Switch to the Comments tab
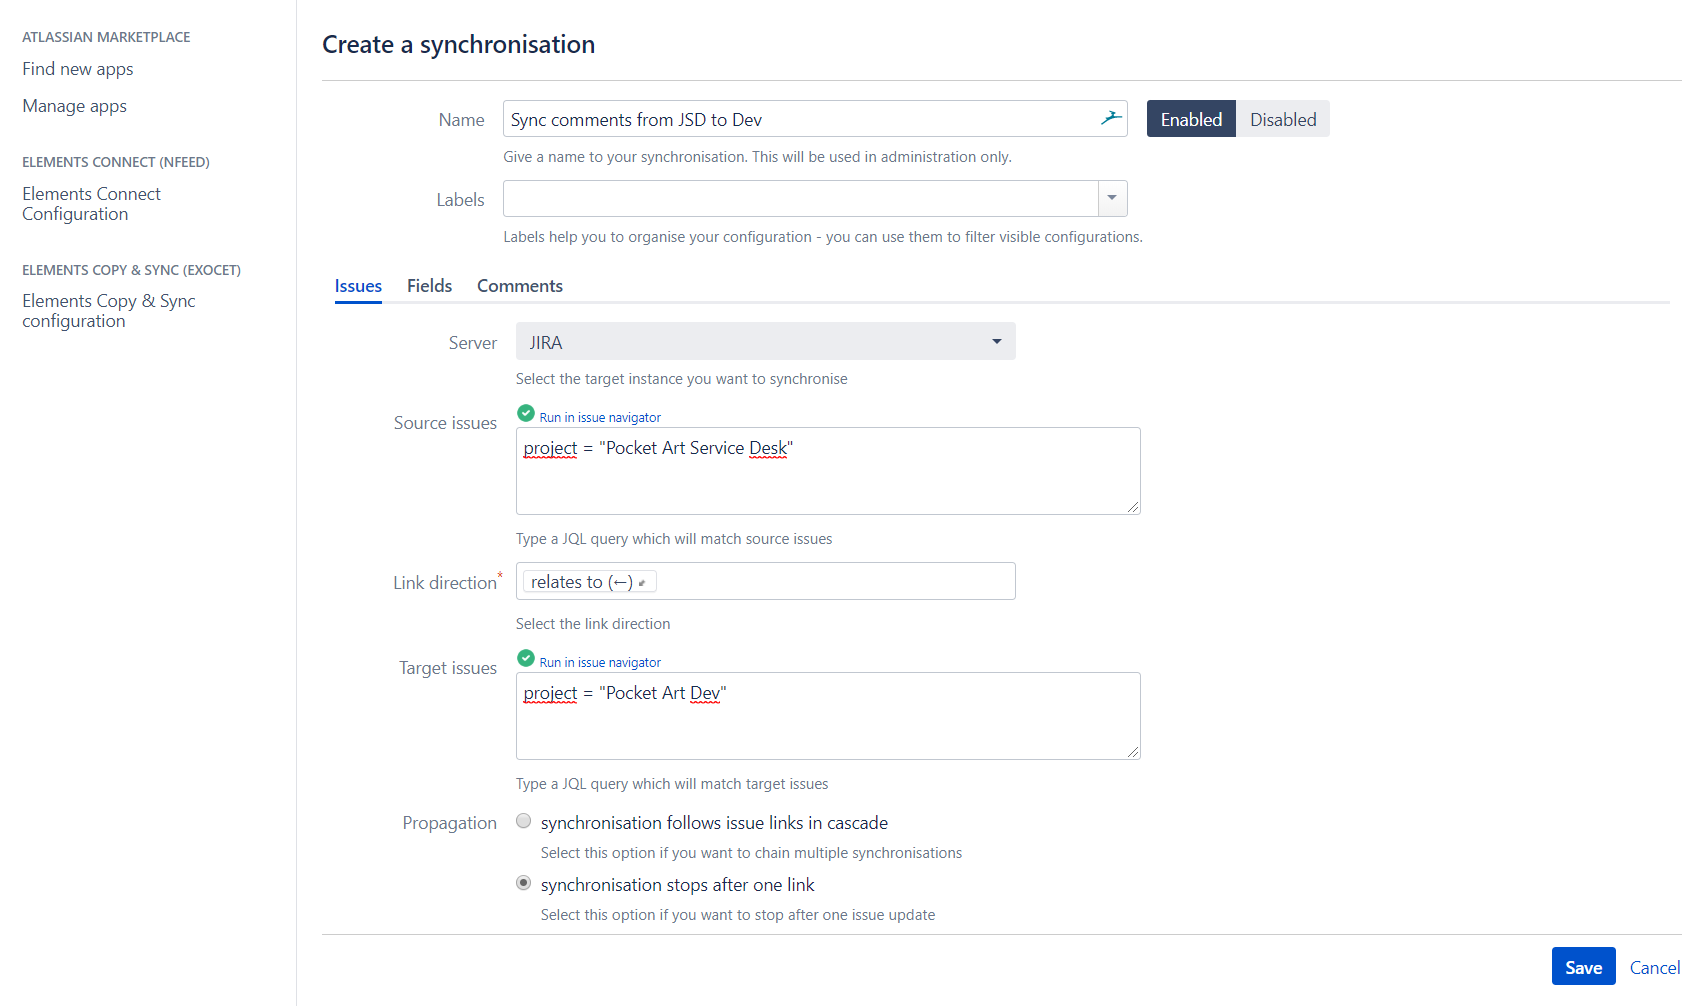The width and height of the screenshot is (1707, 1007). coord(519,286)
